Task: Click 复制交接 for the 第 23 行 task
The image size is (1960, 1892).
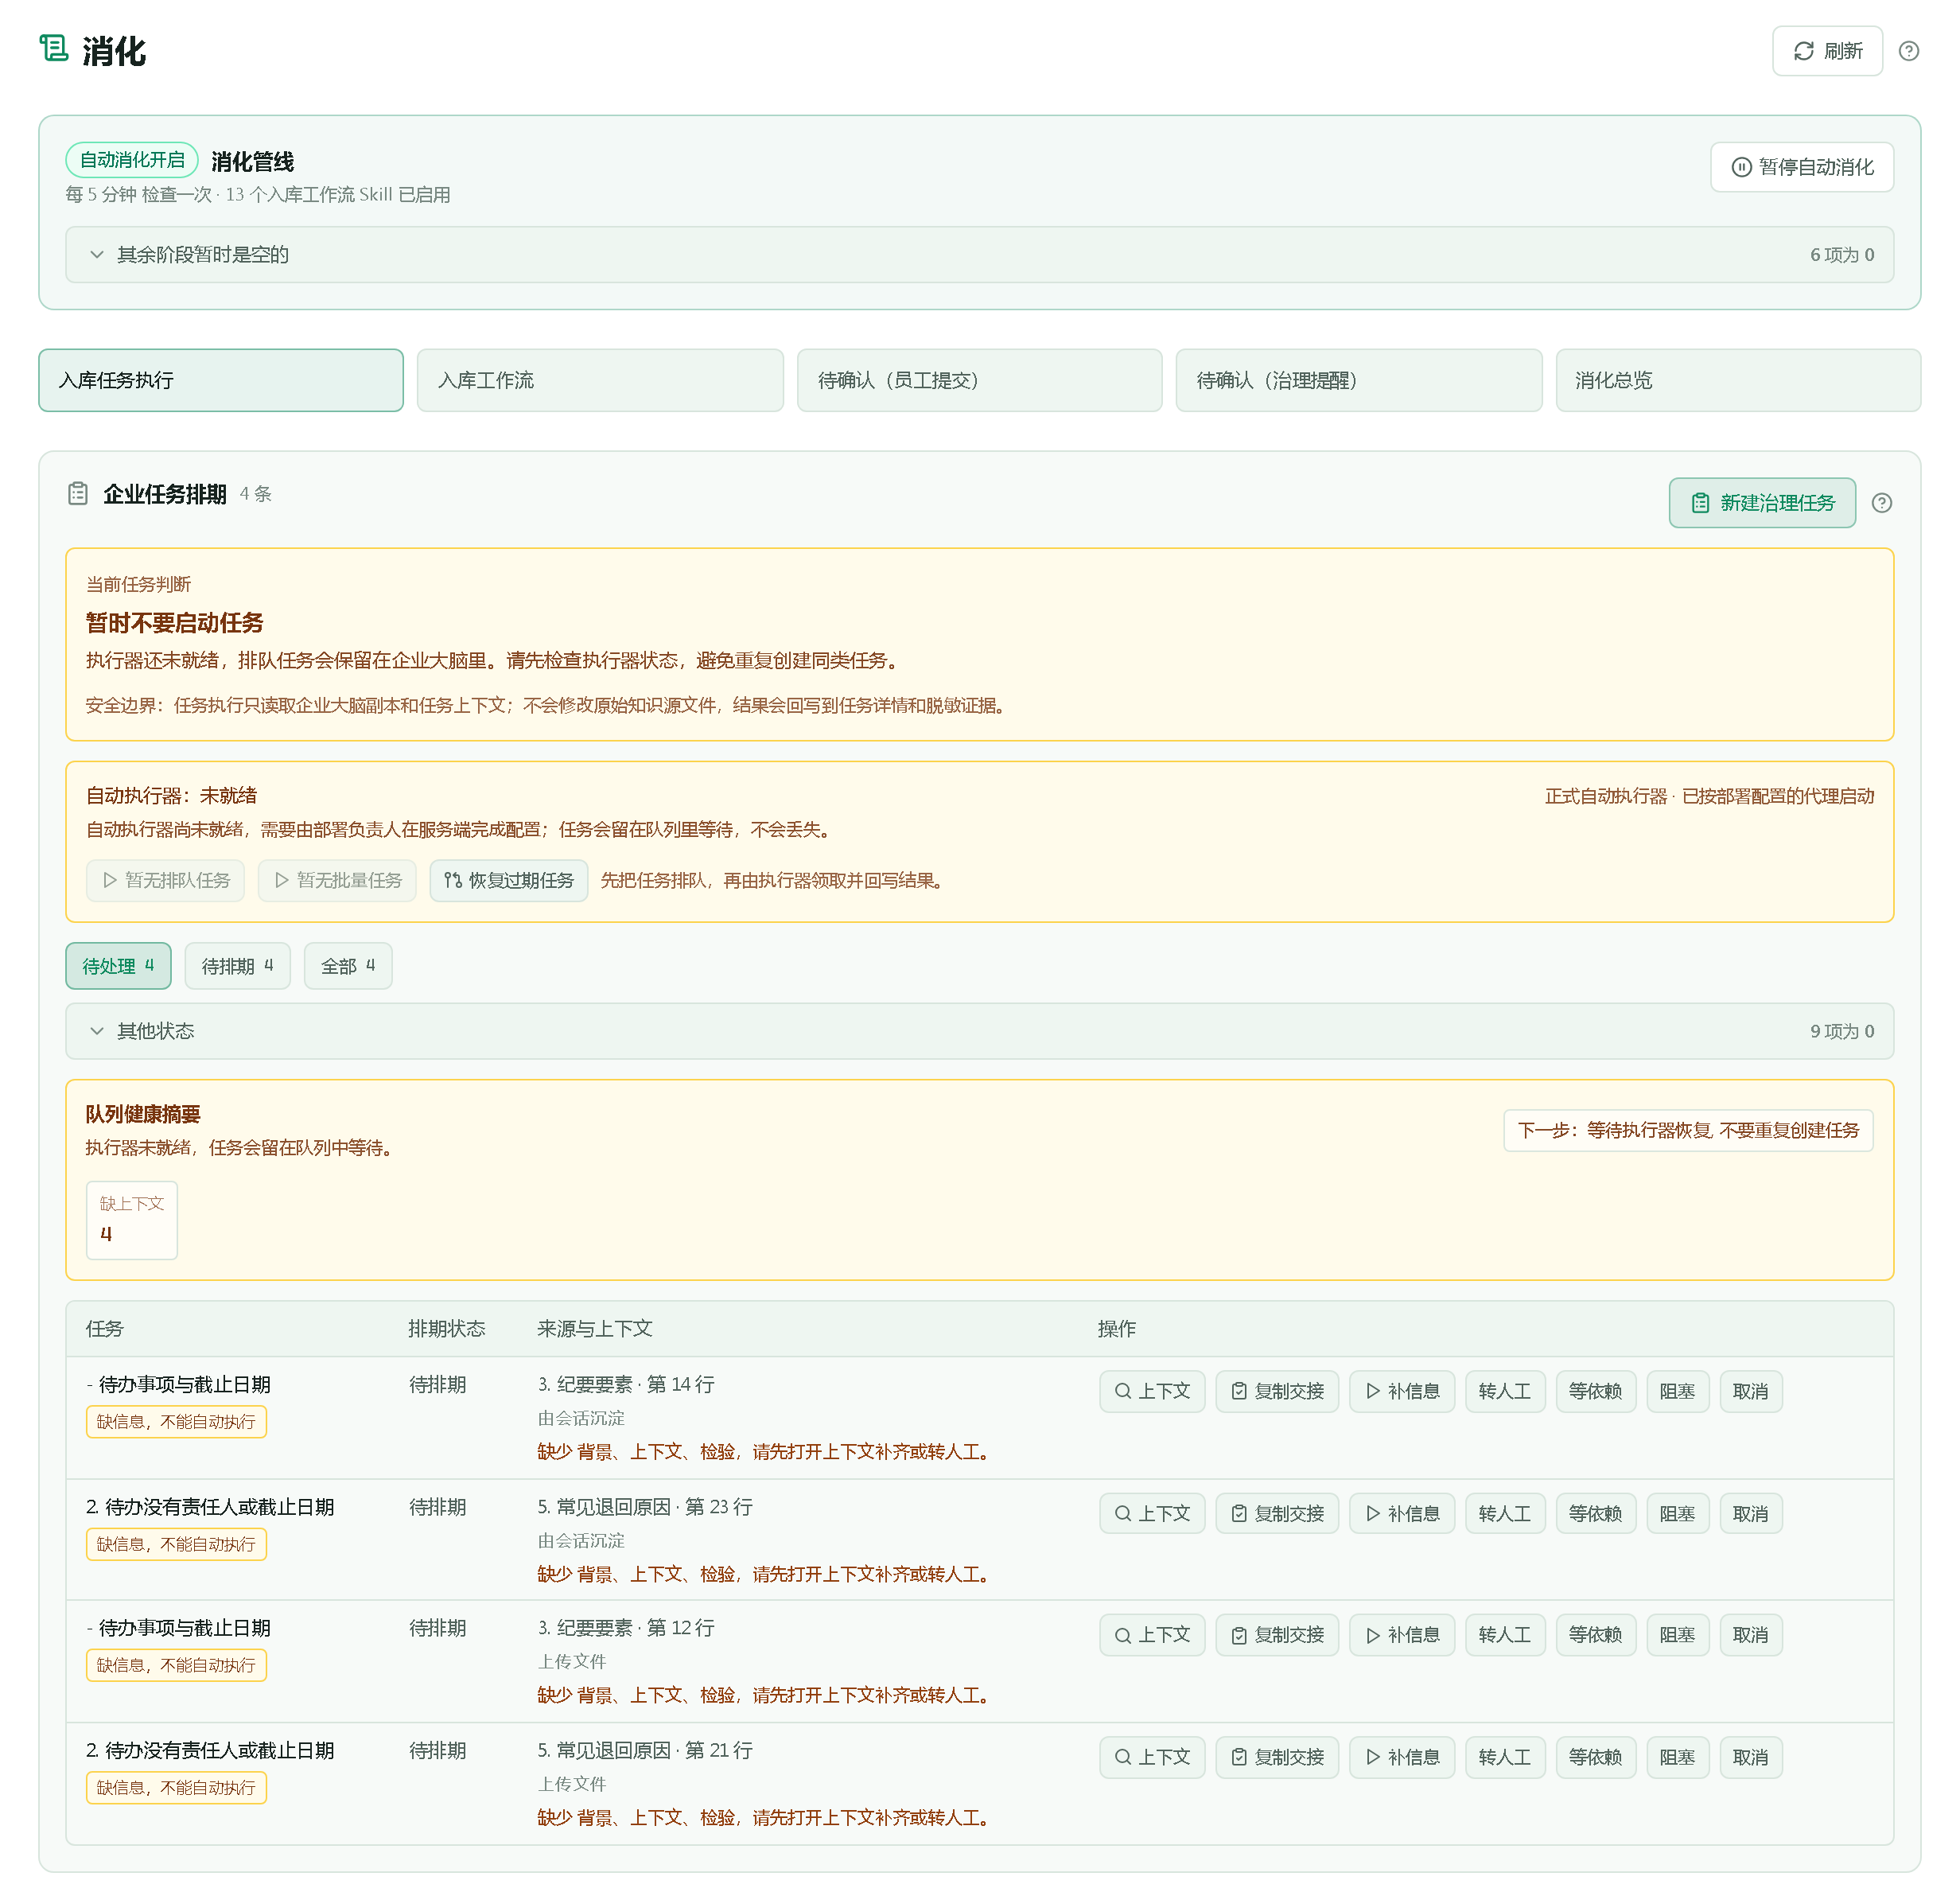Action: [x=1277, y=1514]
